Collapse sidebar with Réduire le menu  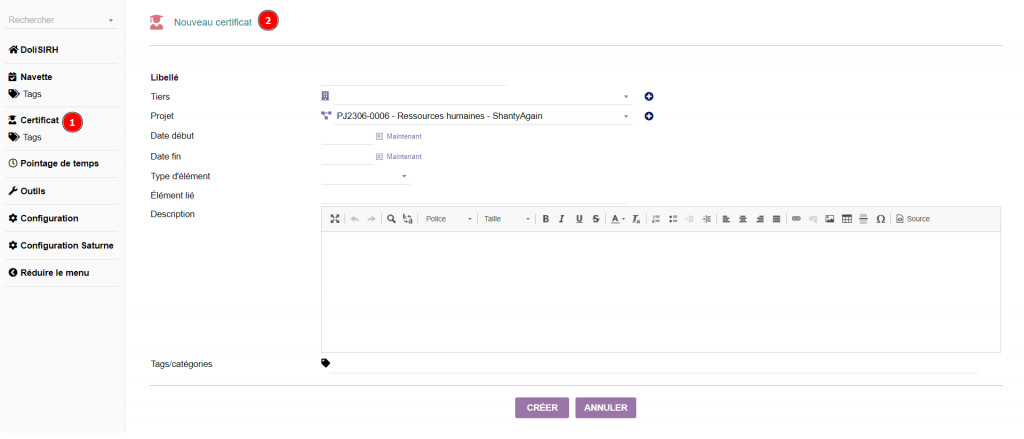pyautogui.click(x=49, y=273)
